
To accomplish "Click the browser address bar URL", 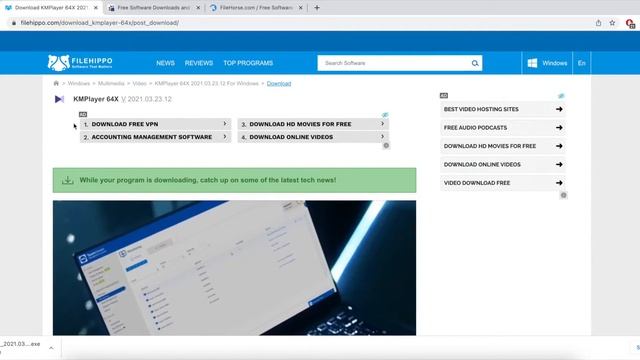I will 100,23.
